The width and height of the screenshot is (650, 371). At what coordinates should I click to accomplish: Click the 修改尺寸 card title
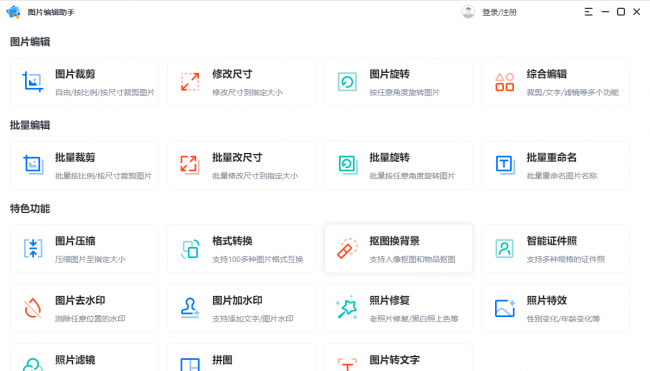point(232,74)
